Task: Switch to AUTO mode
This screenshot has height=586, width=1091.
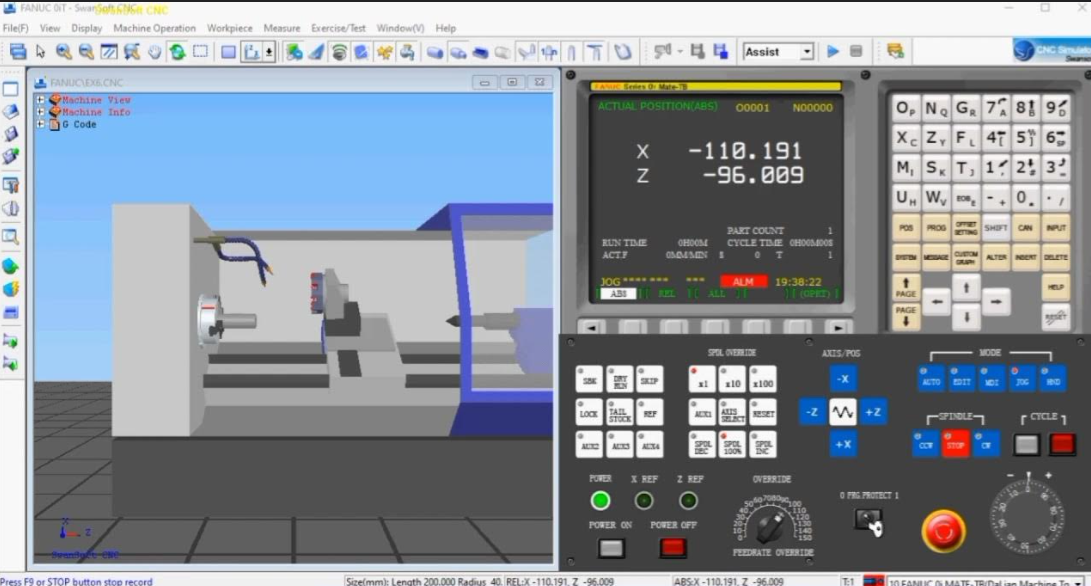Action: (931, 379)
